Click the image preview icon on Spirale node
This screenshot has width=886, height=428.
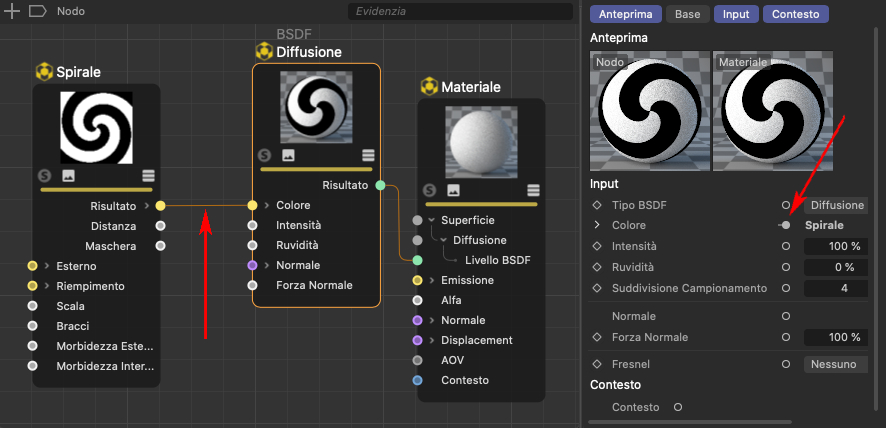[68, 176]
